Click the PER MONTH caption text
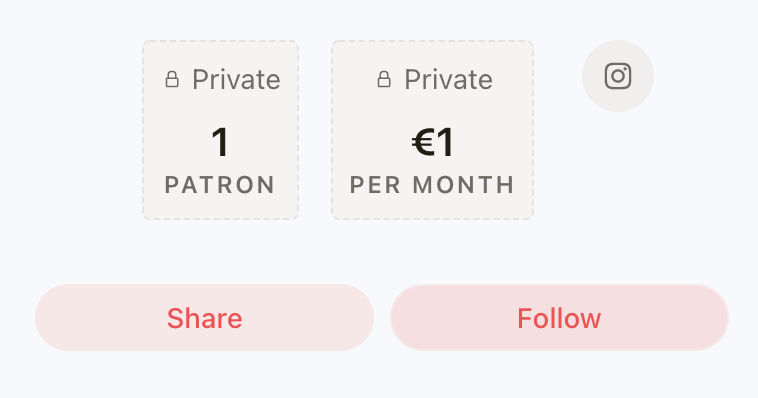This screenshot has width=758, height=398. pos(432,185)
